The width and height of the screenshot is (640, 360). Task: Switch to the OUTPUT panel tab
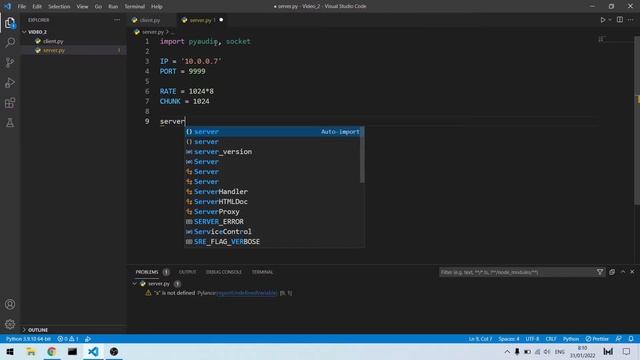pyautogui.click(x=187, y=272)
